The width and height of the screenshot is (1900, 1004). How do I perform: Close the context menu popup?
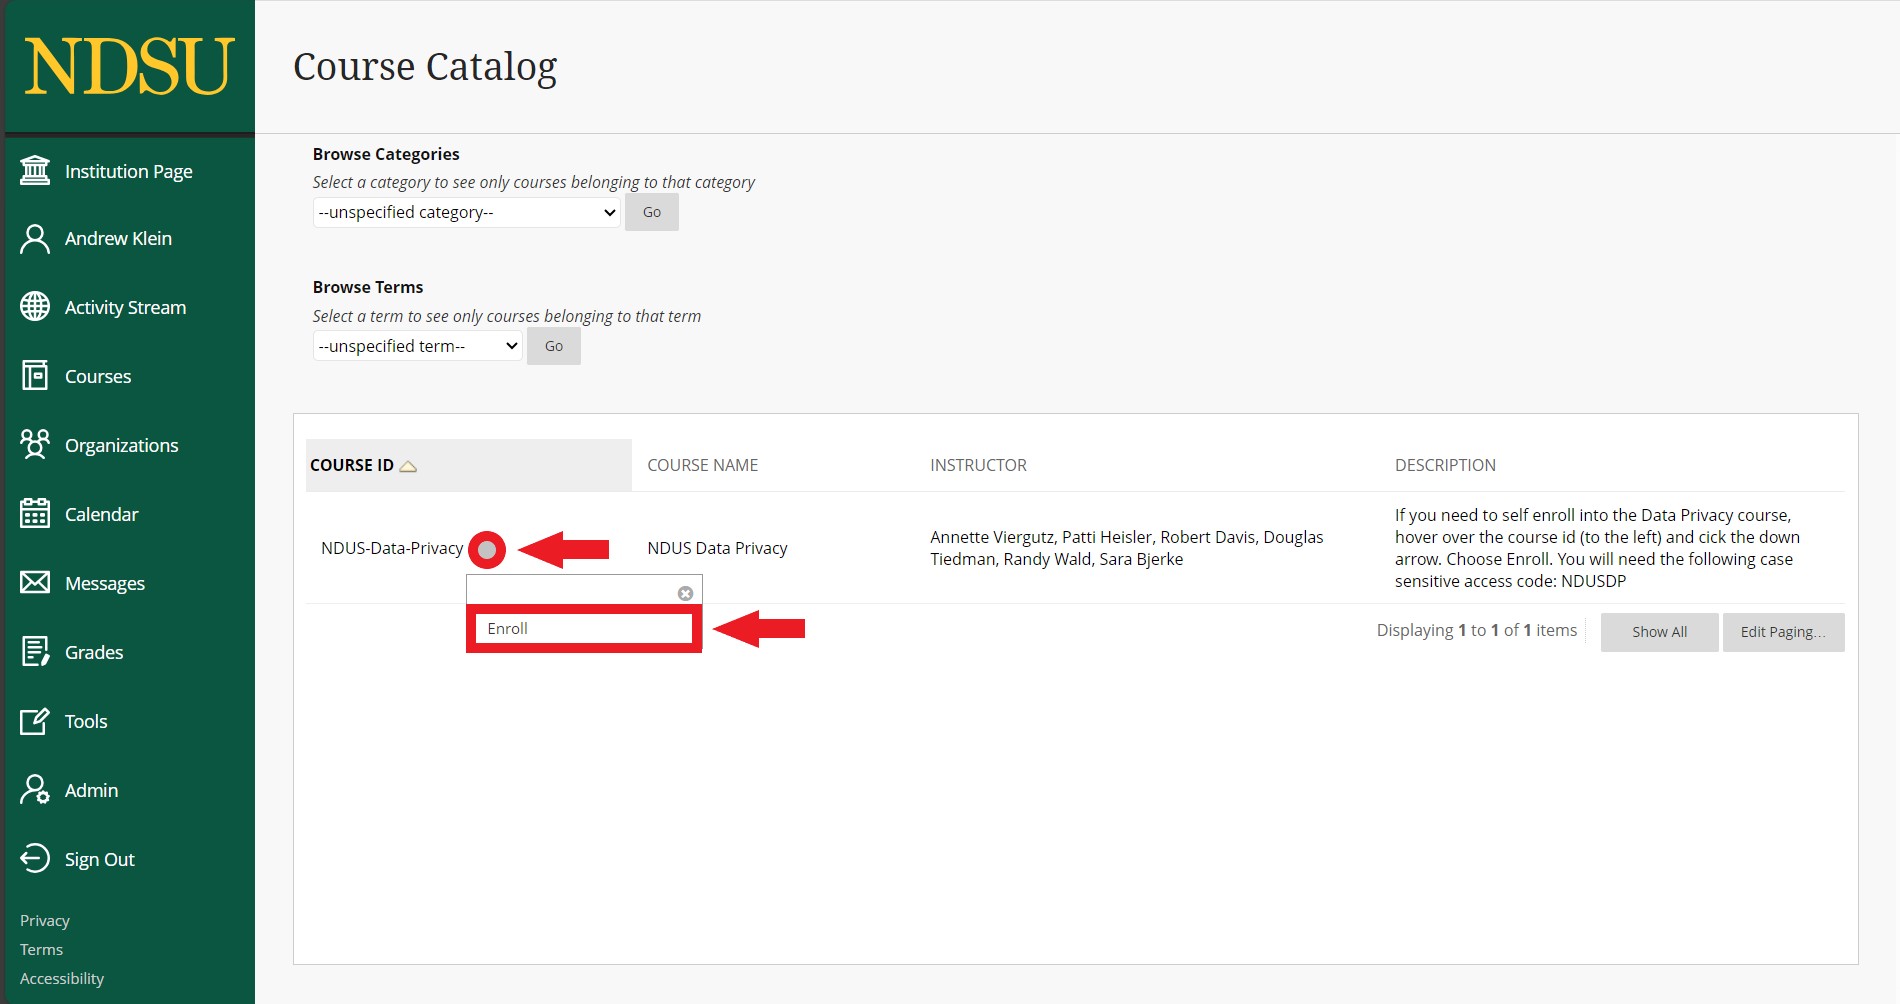(x=685, y=593)
